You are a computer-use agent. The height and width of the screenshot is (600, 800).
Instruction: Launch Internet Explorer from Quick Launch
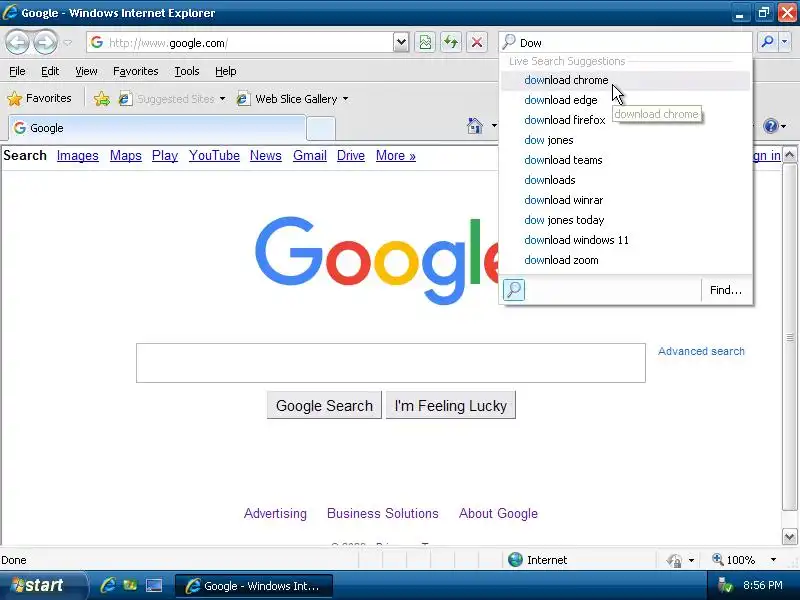(108, 585)
